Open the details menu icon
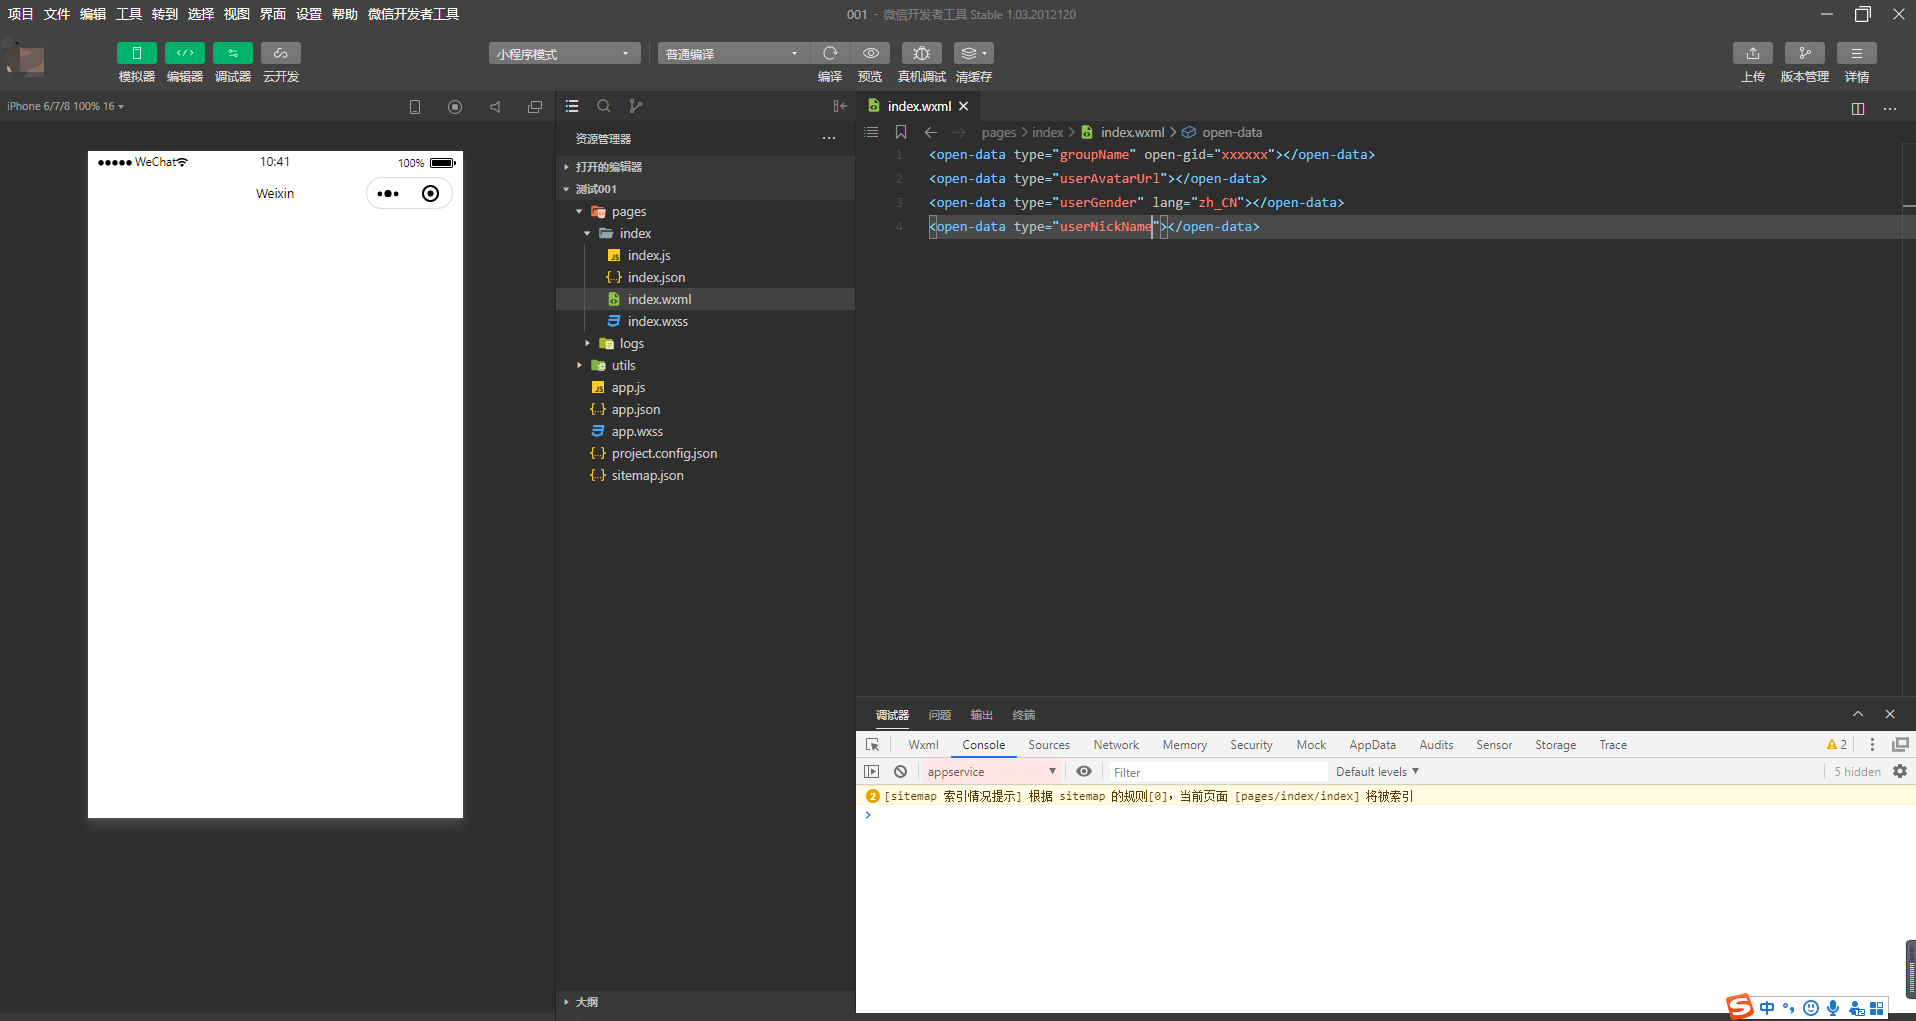The width and height of the screenshot is (1916, 1021). [1856, 53]
